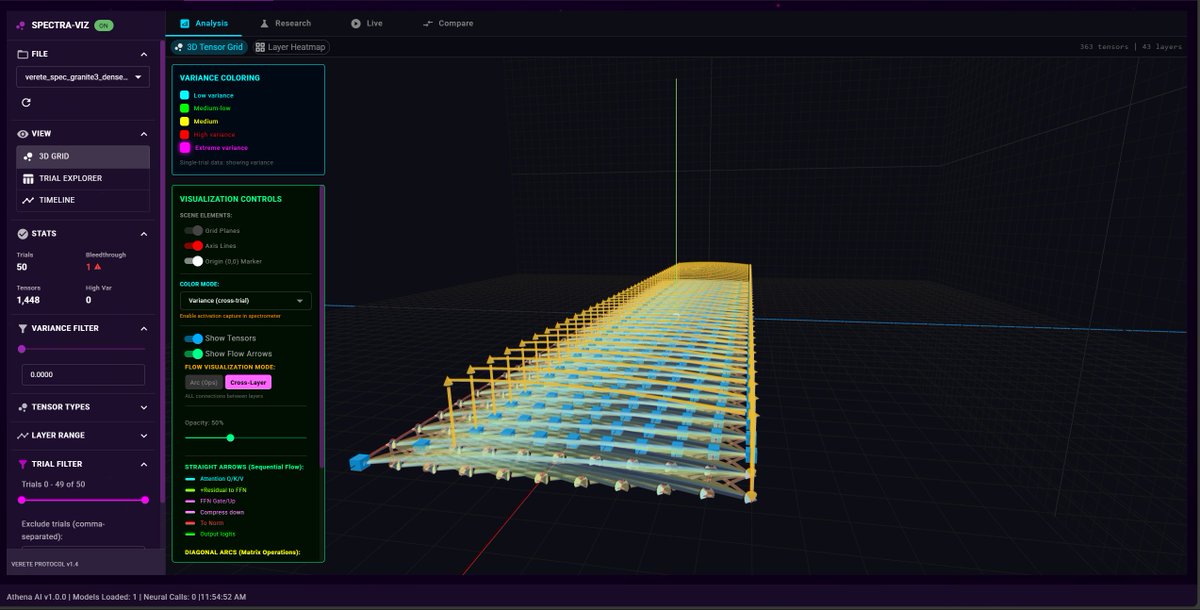Click the red Bleedthrough warning triangle
The width and height of the screenshot is (1200, 610).
(x=98, y=268)
